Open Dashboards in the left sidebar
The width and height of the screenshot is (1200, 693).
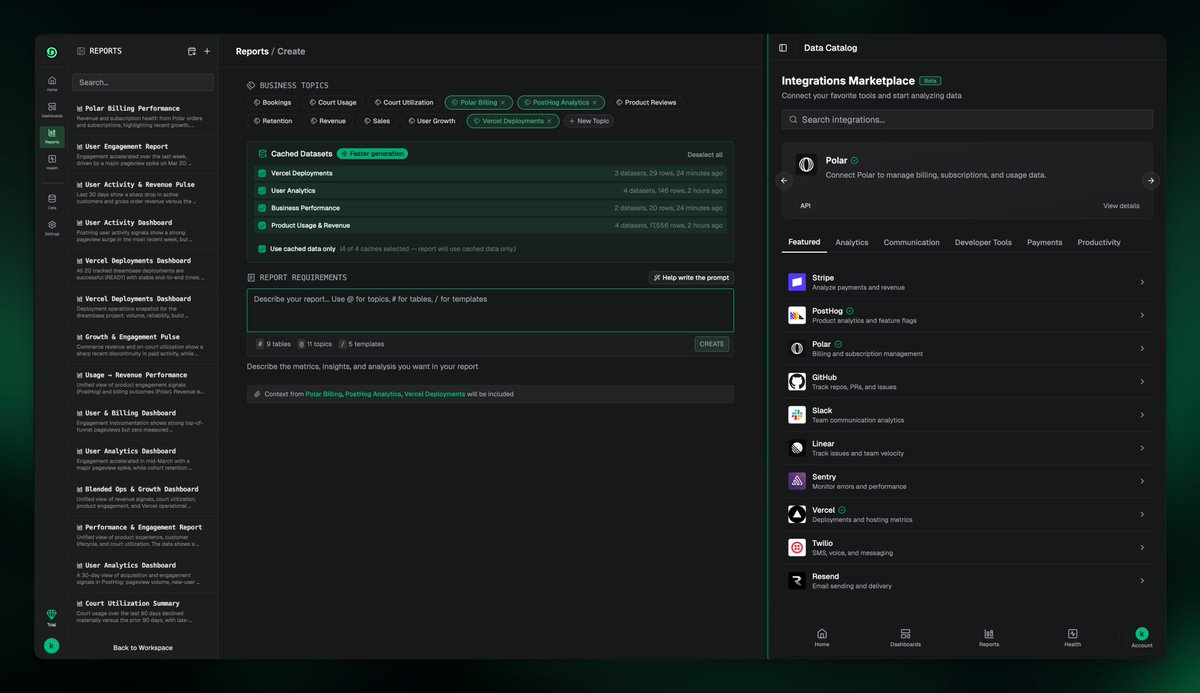52,110
